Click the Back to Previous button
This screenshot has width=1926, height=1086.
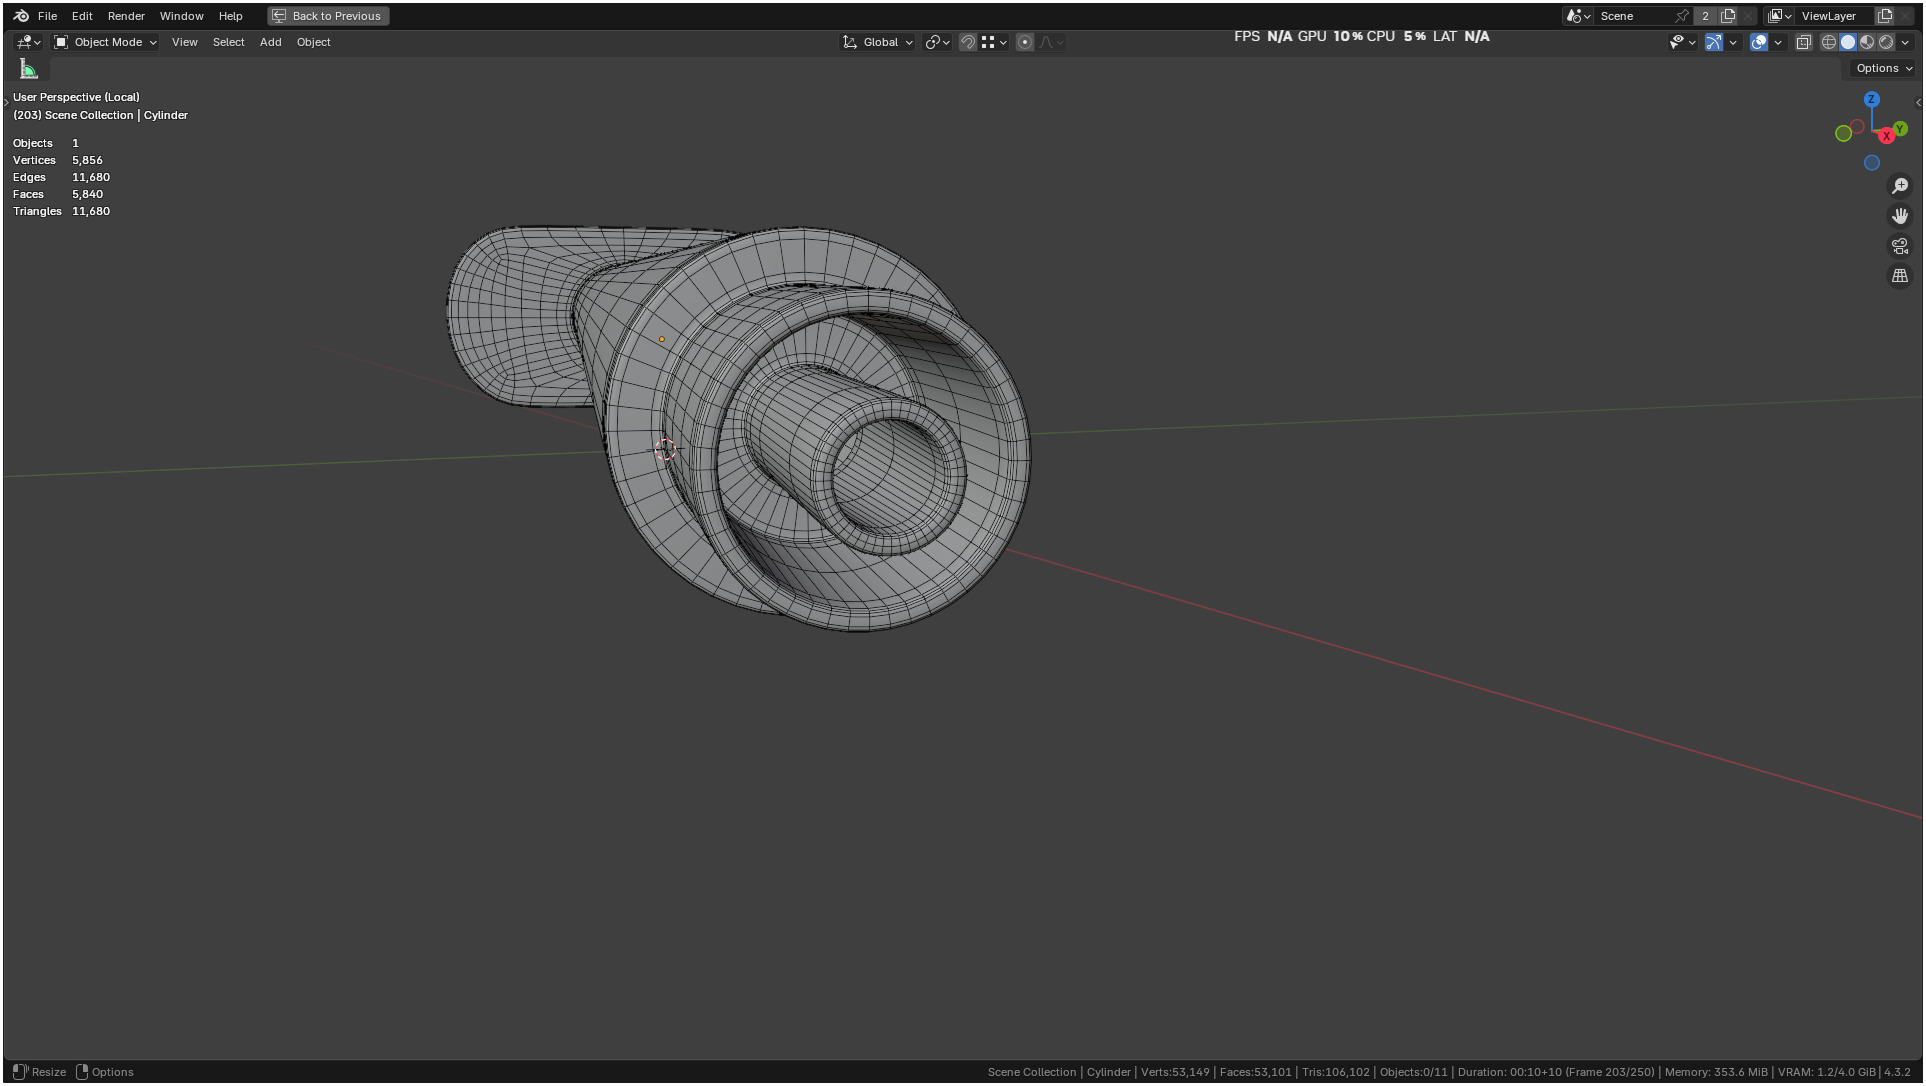[328, 16]
